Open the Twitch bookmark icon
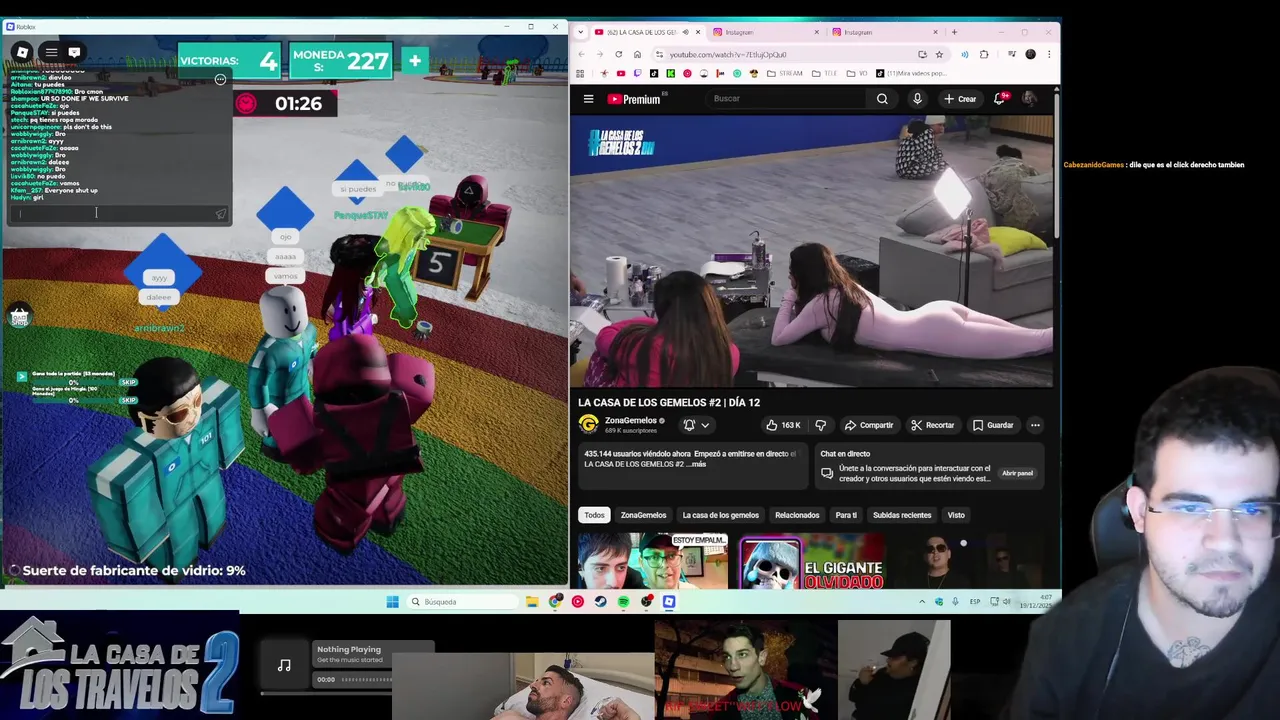1280x720 pixels. click(638, 73)
